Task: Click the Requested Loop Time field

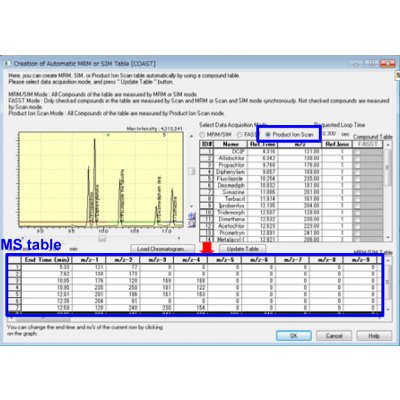Action: (329, 134)
